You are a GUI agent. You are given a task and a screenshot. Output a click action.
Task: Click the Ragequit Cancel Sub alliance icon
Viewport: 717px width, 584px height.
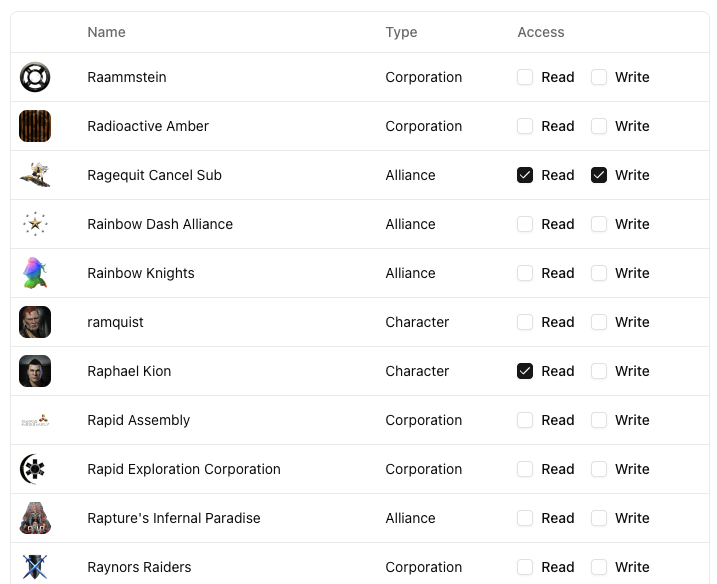coord(35,175)
